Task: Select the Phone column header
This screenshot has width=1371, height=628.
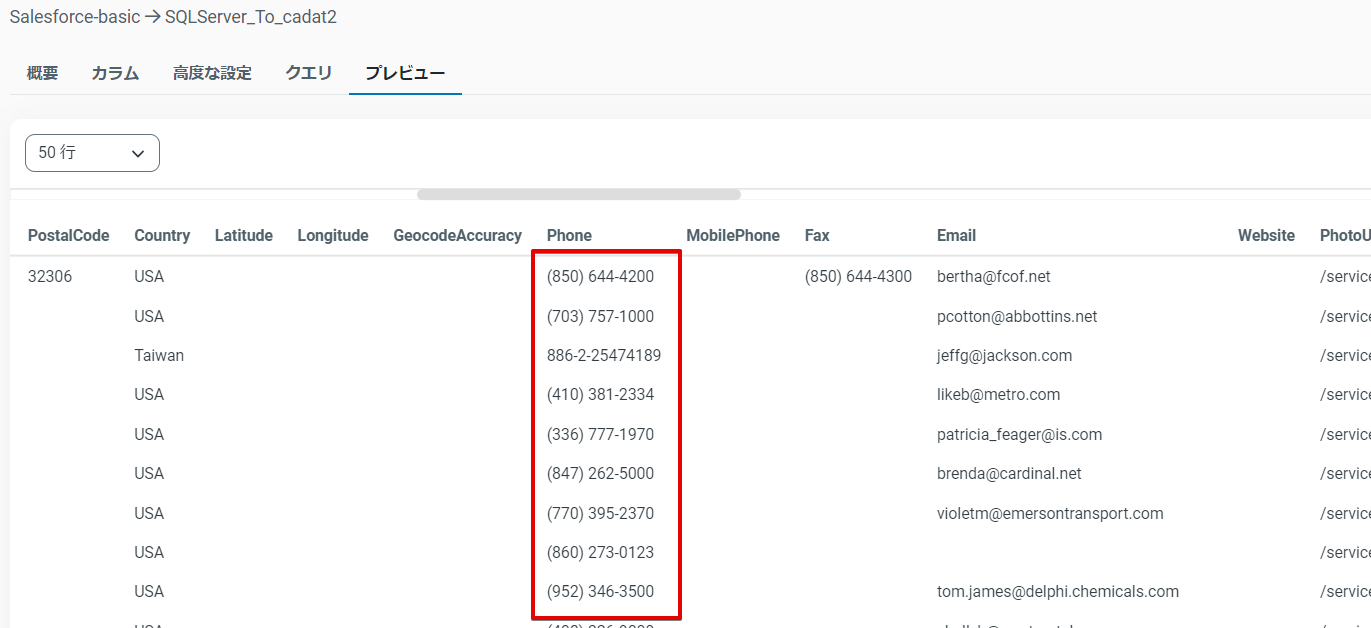Action: [569, 236]
